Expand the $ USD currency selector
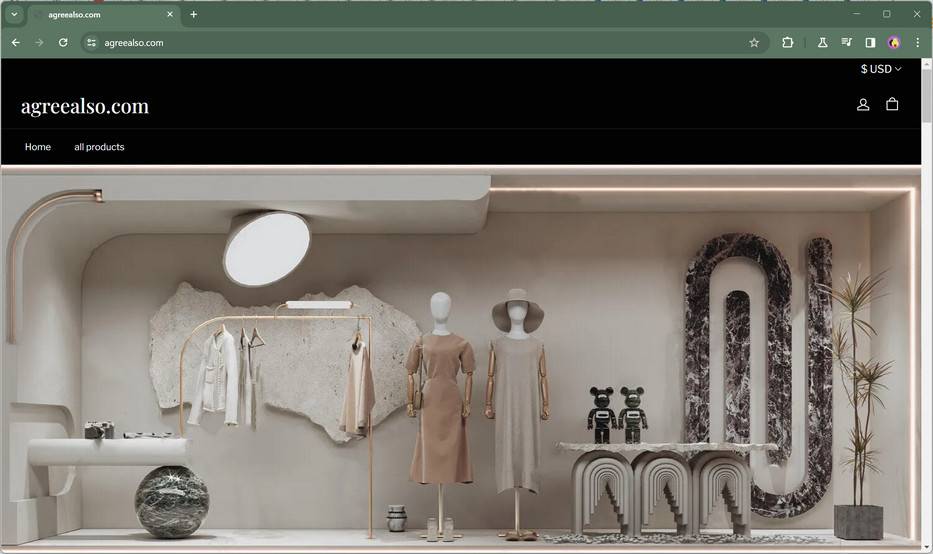The height and width of the screenshot is (554, 933). click(x=881, y=69)
